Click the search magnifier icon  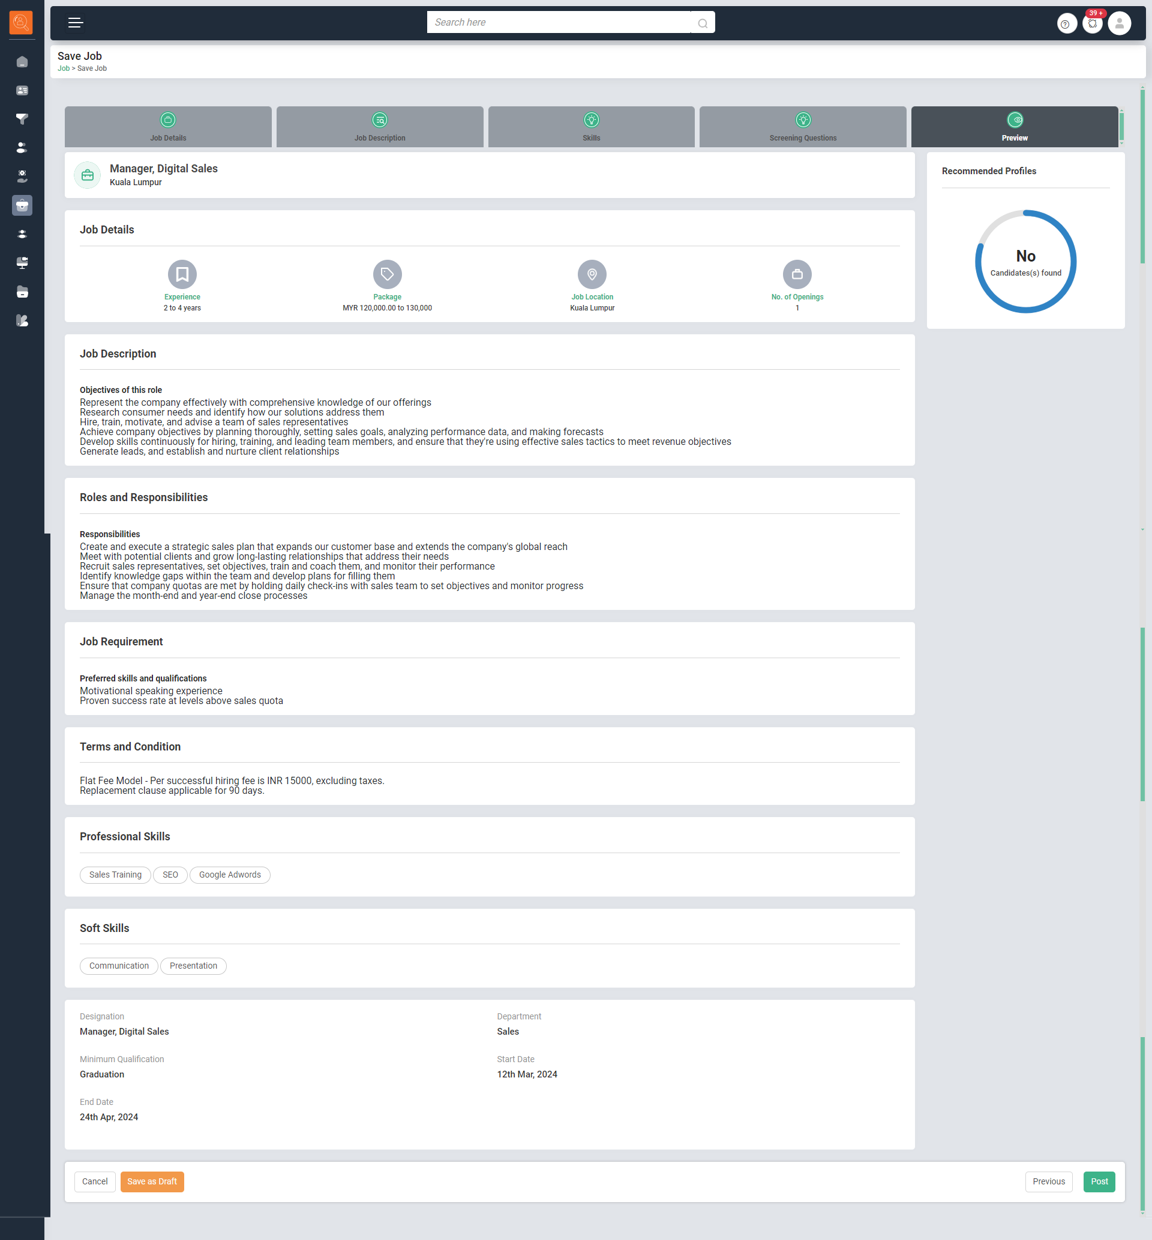click(x=702, y=23)
